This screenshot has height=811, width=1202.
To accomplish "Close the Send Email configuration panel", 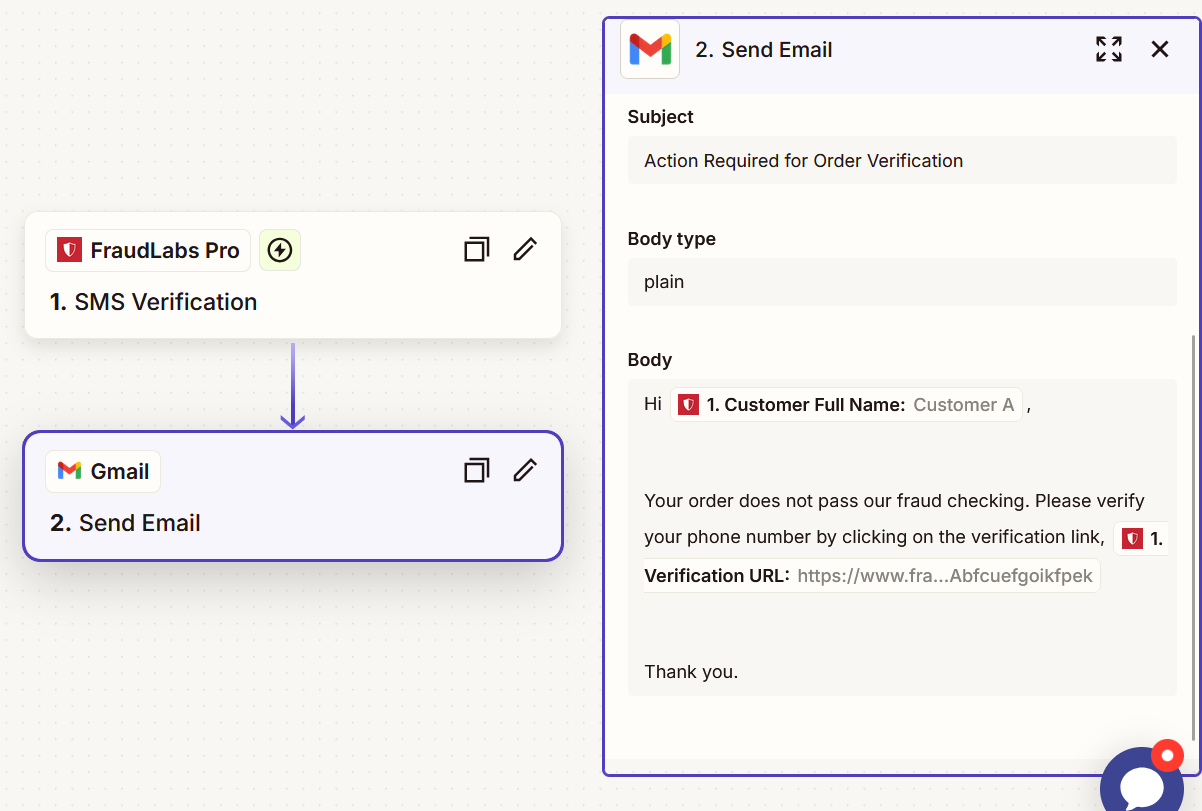I will 1159,48.
